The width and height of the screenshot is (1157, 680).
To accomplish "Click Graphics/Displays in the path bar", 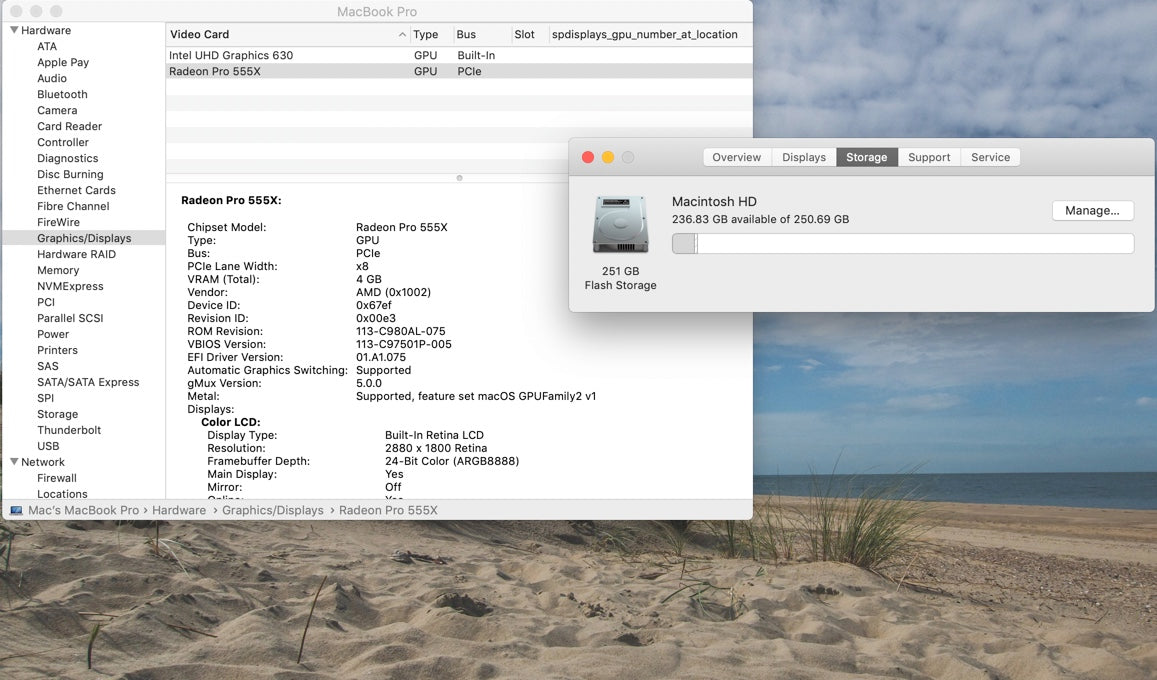I will (273, 510).
